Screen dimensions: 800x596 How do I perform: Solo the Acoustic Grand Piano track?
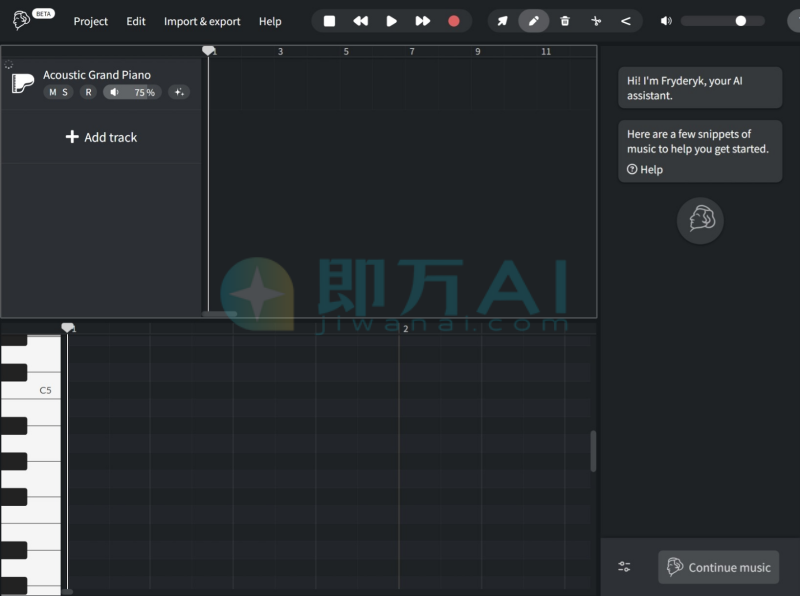pos(65,92)
